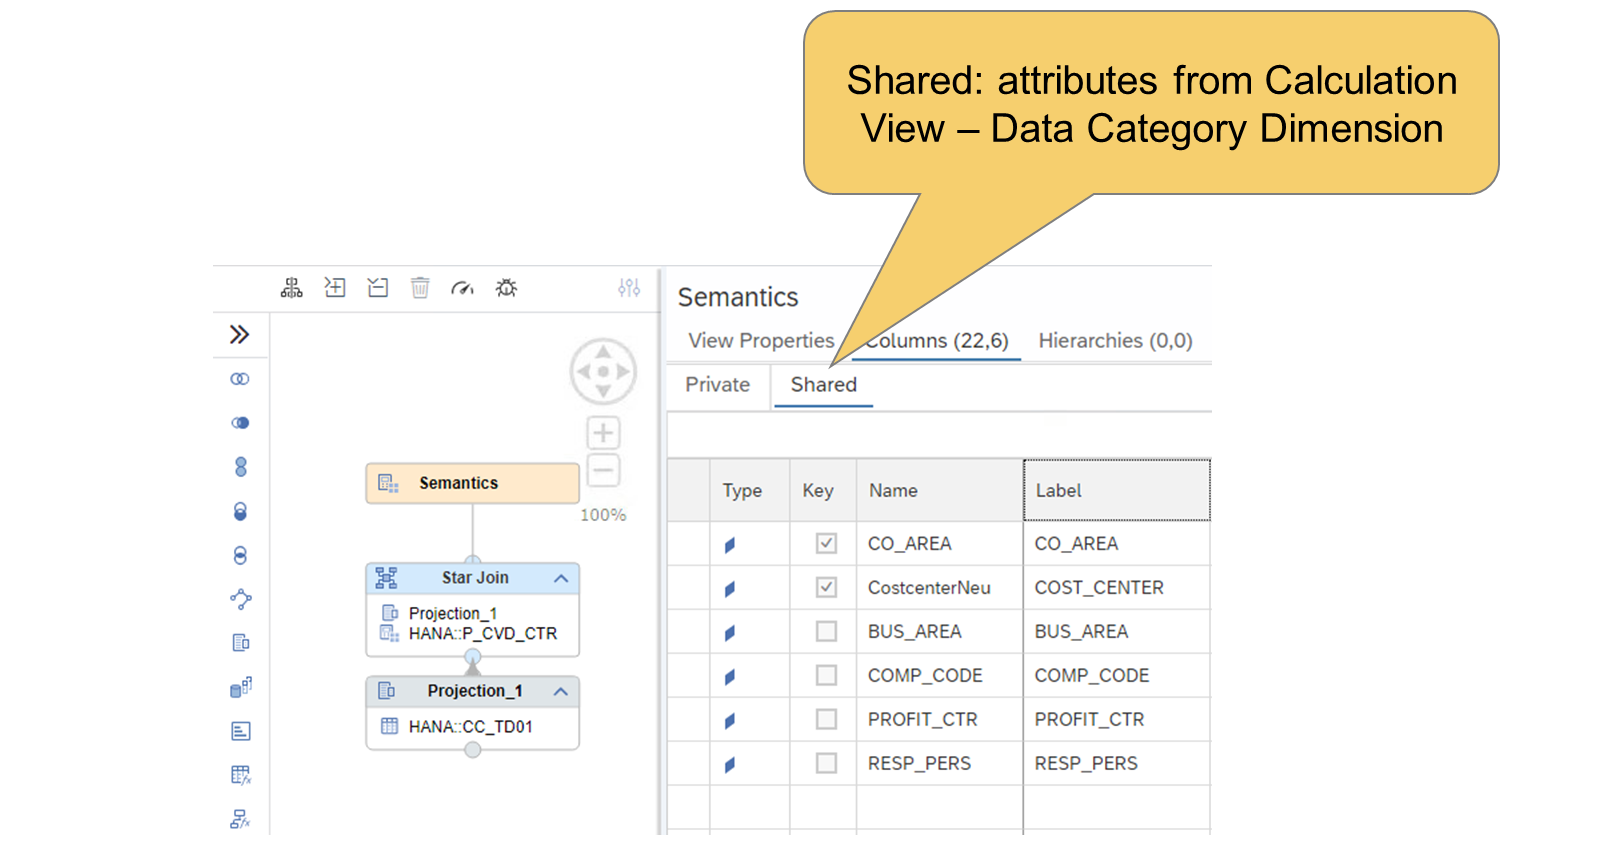Click the expand all nodes icon
Image resolution: width=1600 pixels, height=845 pixels.
tap(335, 288)
